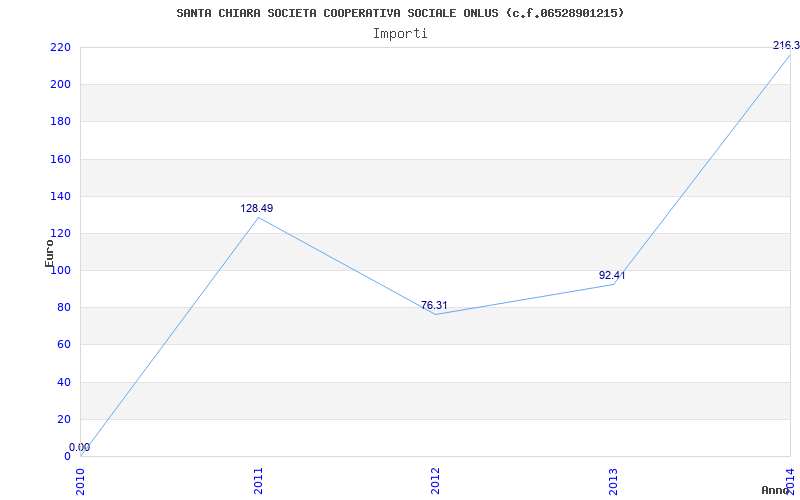This screenshot has height=500, width=800.
Task: Click the 200 y-axis tick label
Action: tap(60, 85)
